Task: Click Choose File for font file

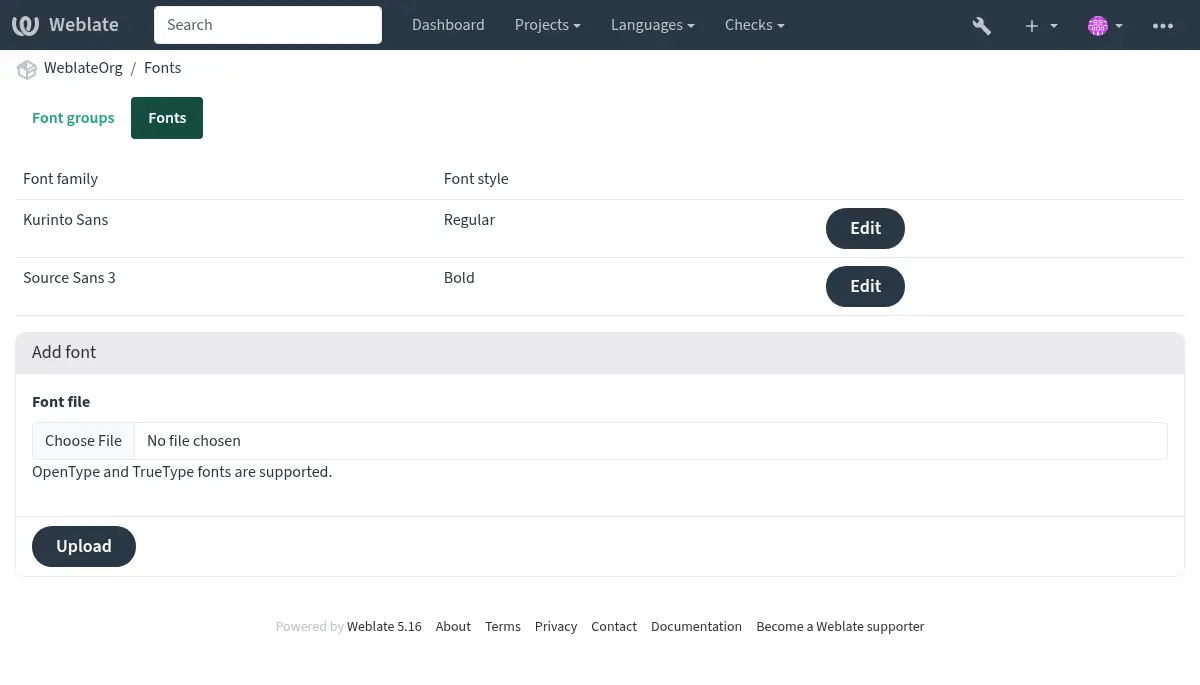Action: coord(83,441)
